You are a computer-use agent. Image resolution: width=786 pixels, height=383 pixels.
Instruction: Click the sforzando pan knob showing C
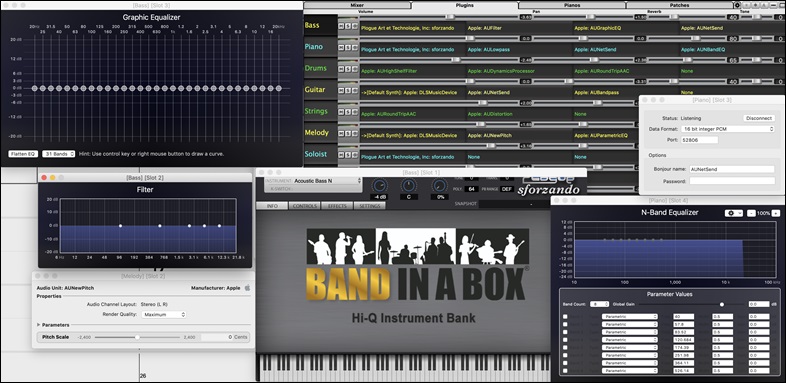pyautogui.click(x=409, y=185)
